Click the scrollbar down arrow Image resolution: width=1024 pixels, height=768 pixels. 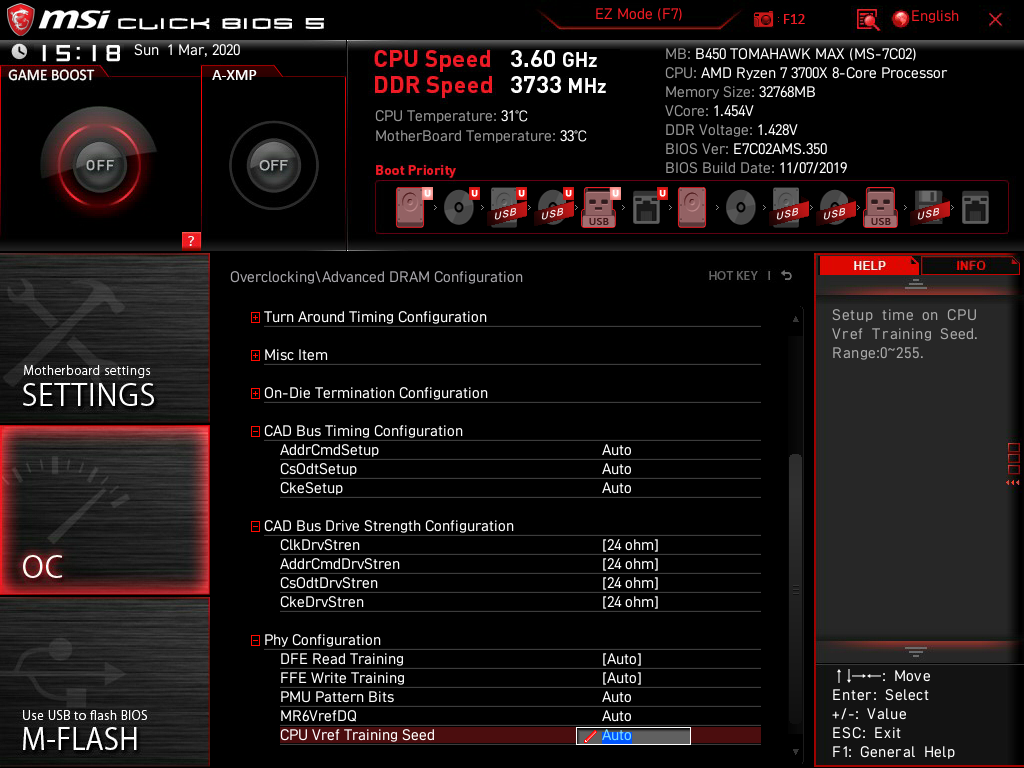coord(795,752)
